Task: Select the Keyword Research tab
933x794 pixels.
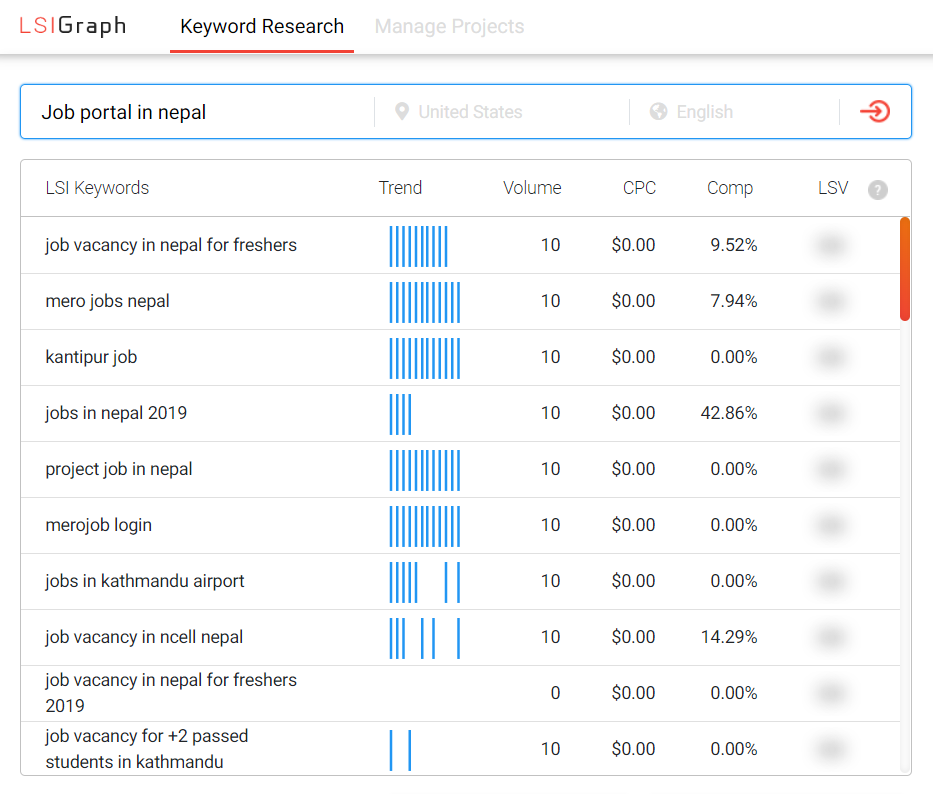Action: 261,26
